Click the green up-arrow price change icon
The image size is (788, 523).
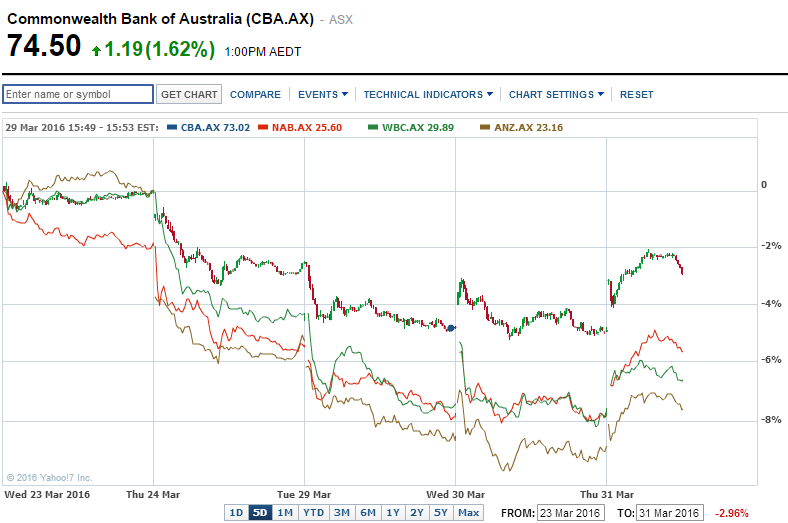coord(96,51)
